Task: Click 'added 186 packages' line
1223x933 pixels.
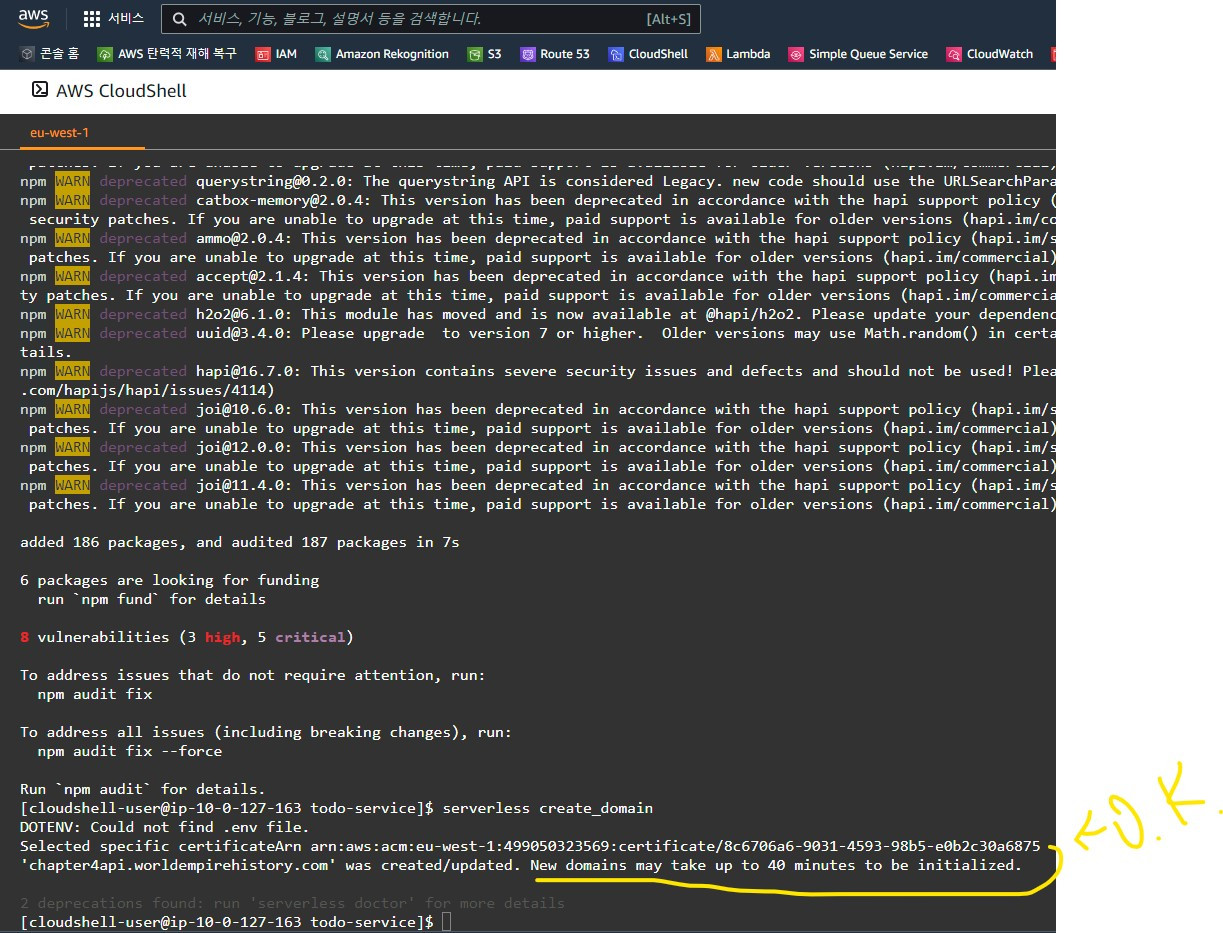Action: point(240,542)
